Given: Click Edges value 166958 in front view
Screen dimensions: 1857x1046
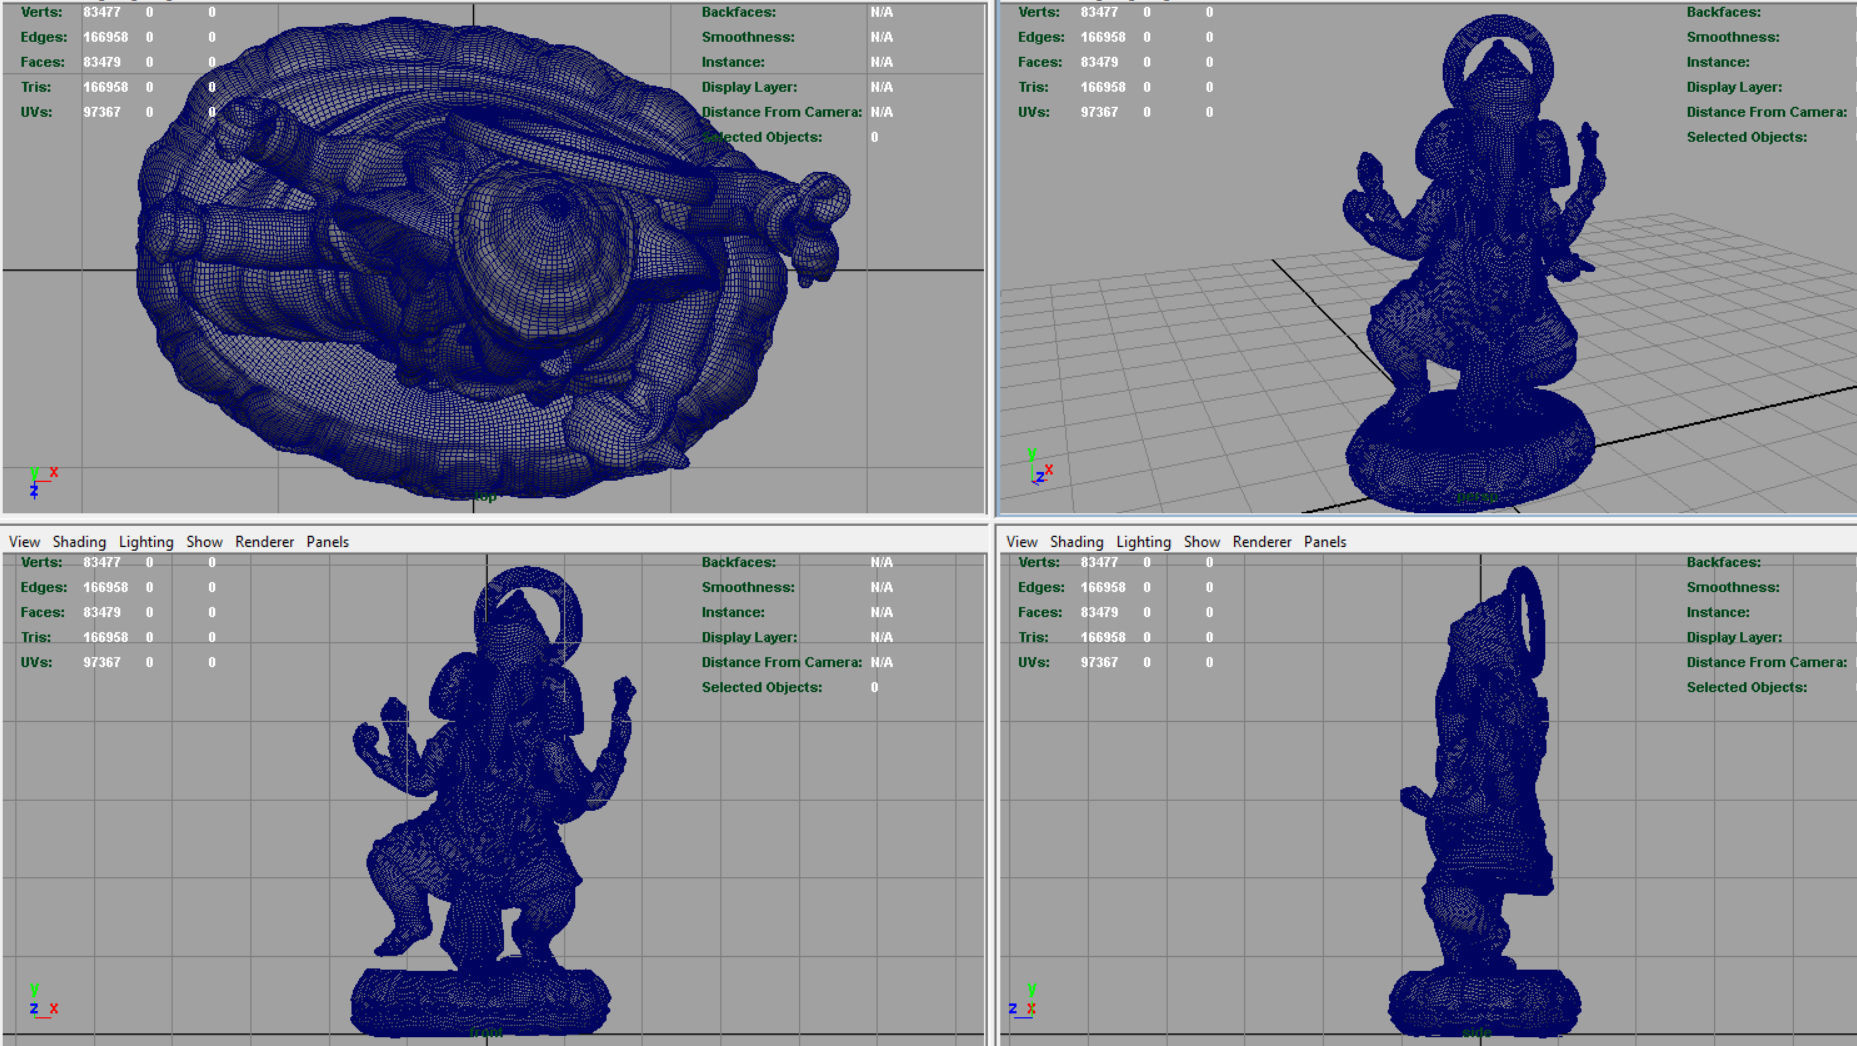Looking at the screenshot, I should click(106, 587).
